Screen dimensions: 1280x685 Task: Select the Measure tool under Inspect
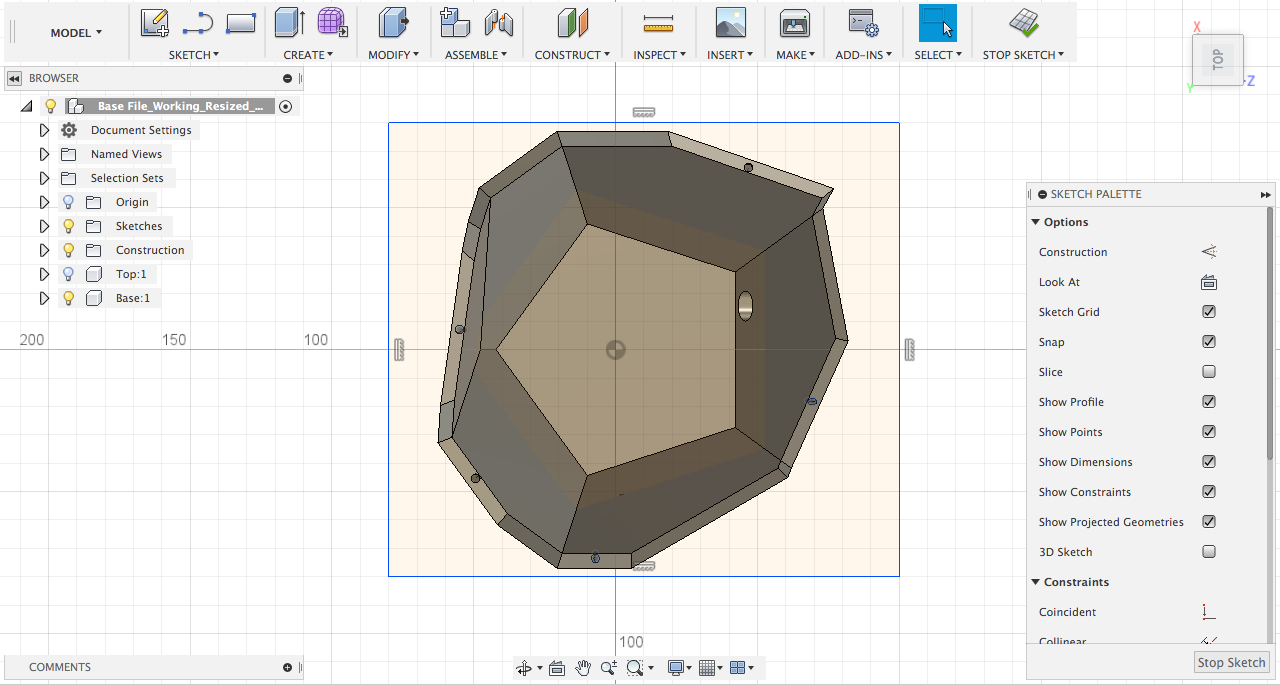pyautogui.click(x=658, y=22)
